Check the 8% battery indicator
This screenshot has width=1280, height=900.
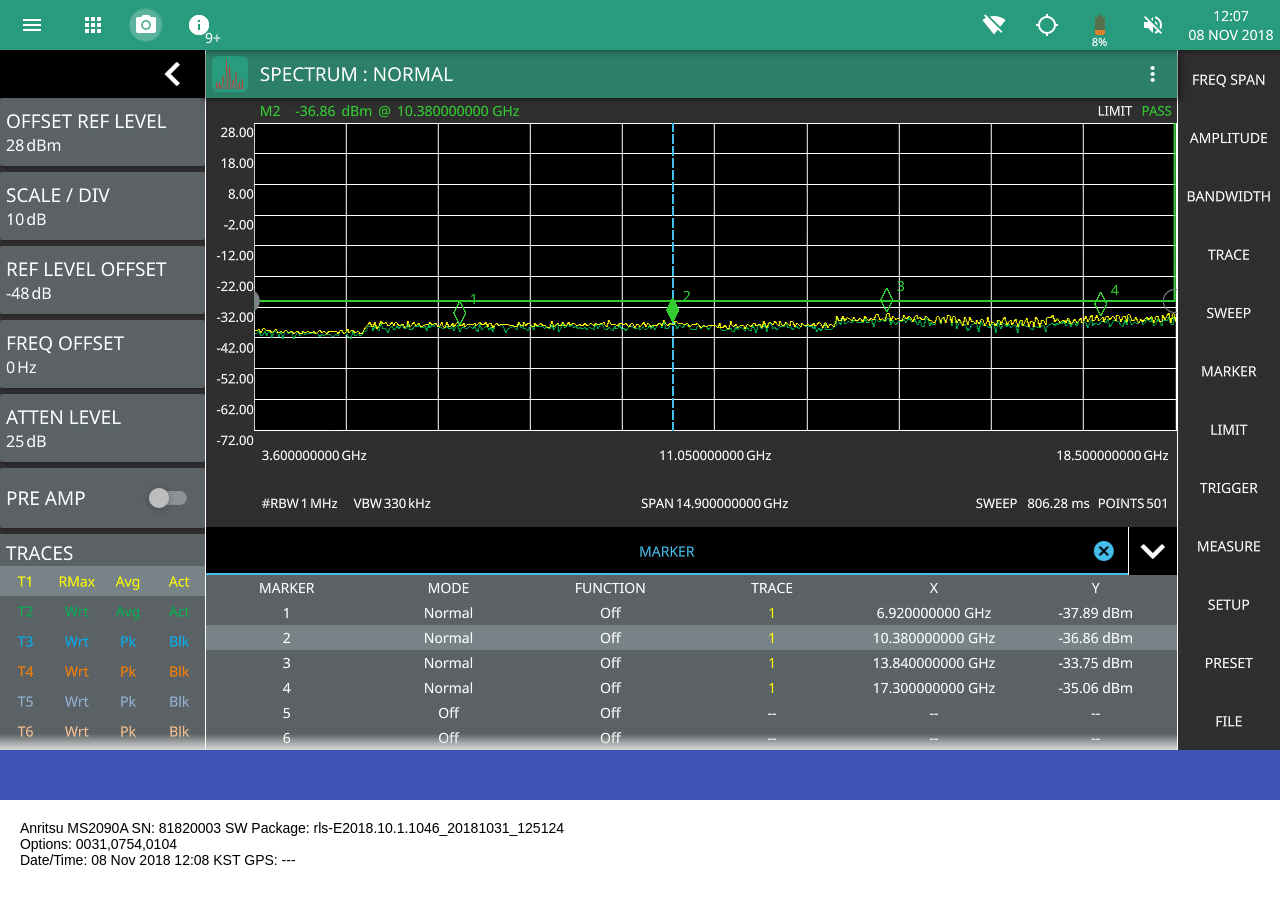click(x=1100, y=31)
